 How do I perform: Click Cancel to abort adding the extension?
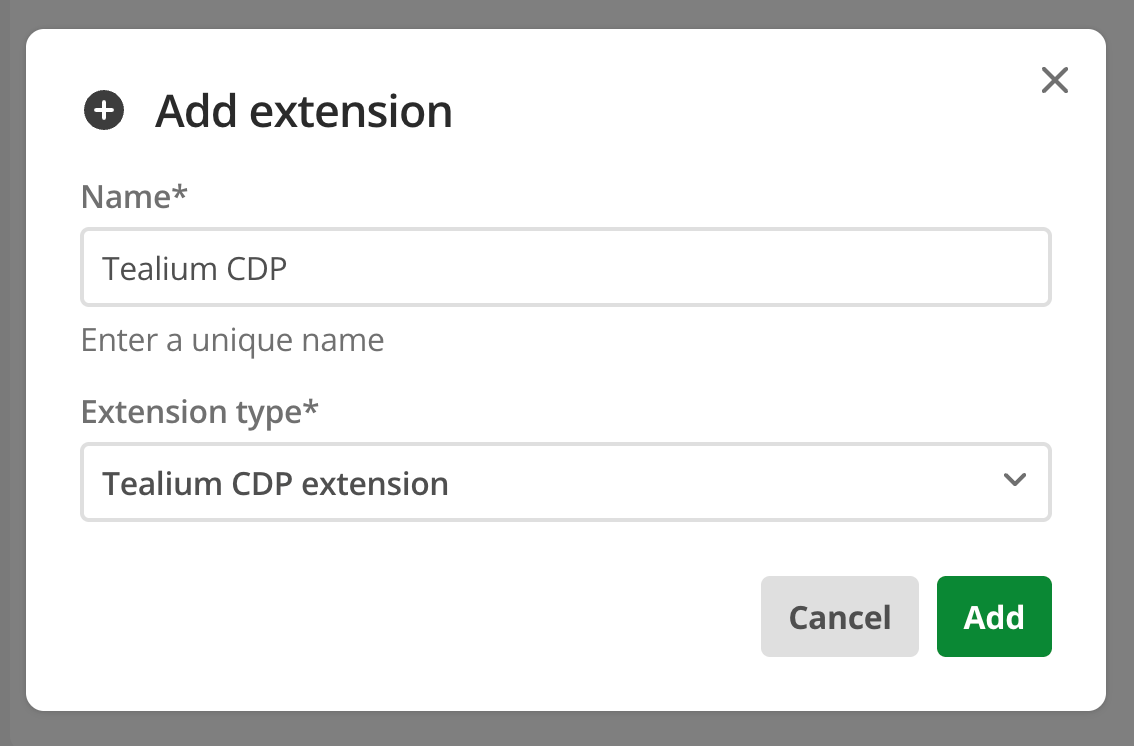pos(839,617)
